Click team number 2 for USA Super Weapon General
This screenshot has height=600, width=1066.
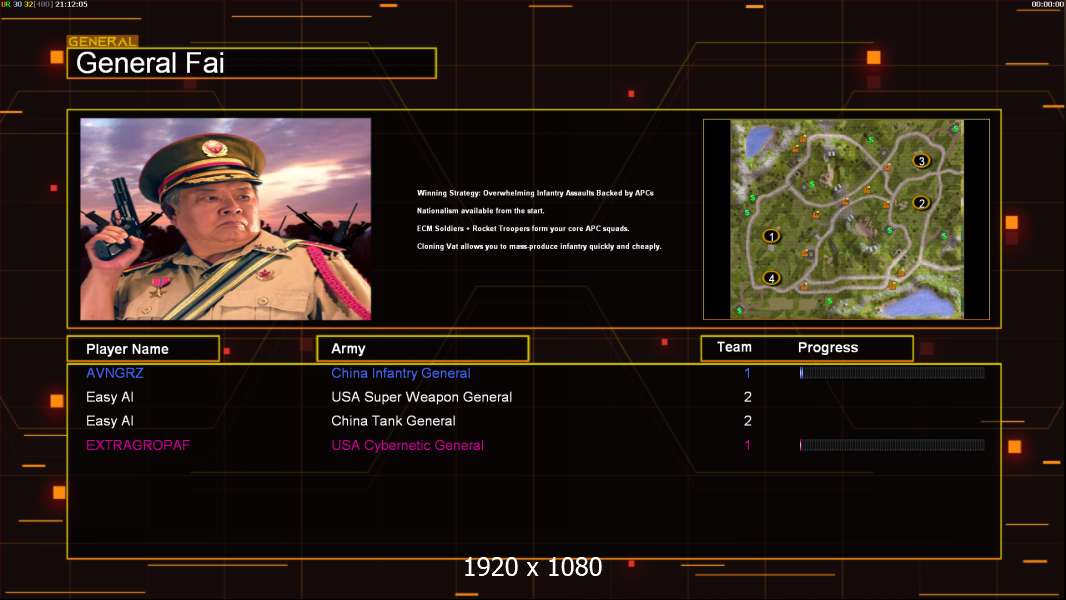click(747, 397)
